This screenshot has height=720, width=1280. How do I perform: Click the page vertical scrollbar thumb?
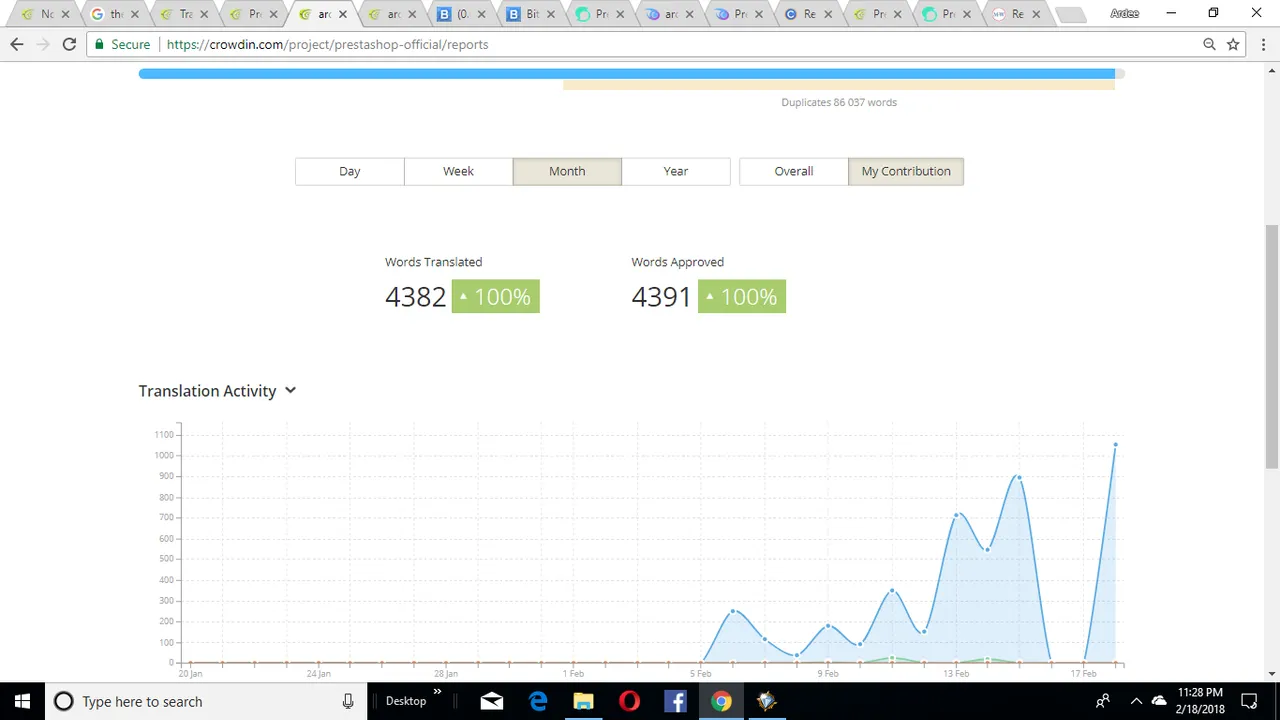1272,346
